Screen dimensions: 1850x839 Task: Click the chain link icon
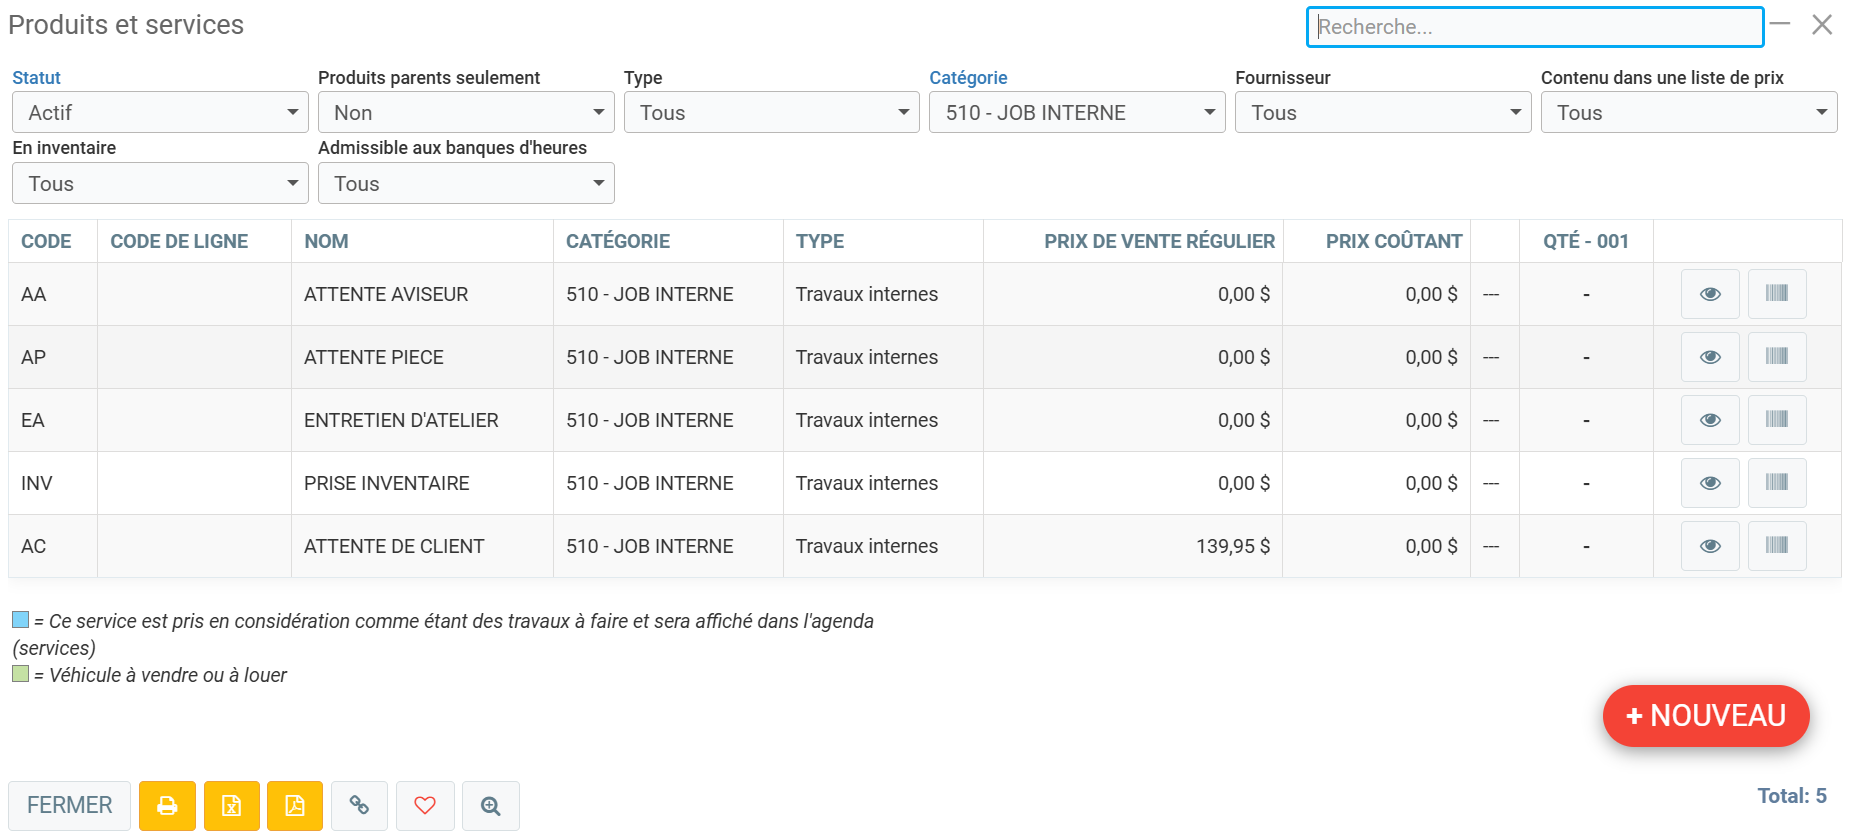point(359,806)
